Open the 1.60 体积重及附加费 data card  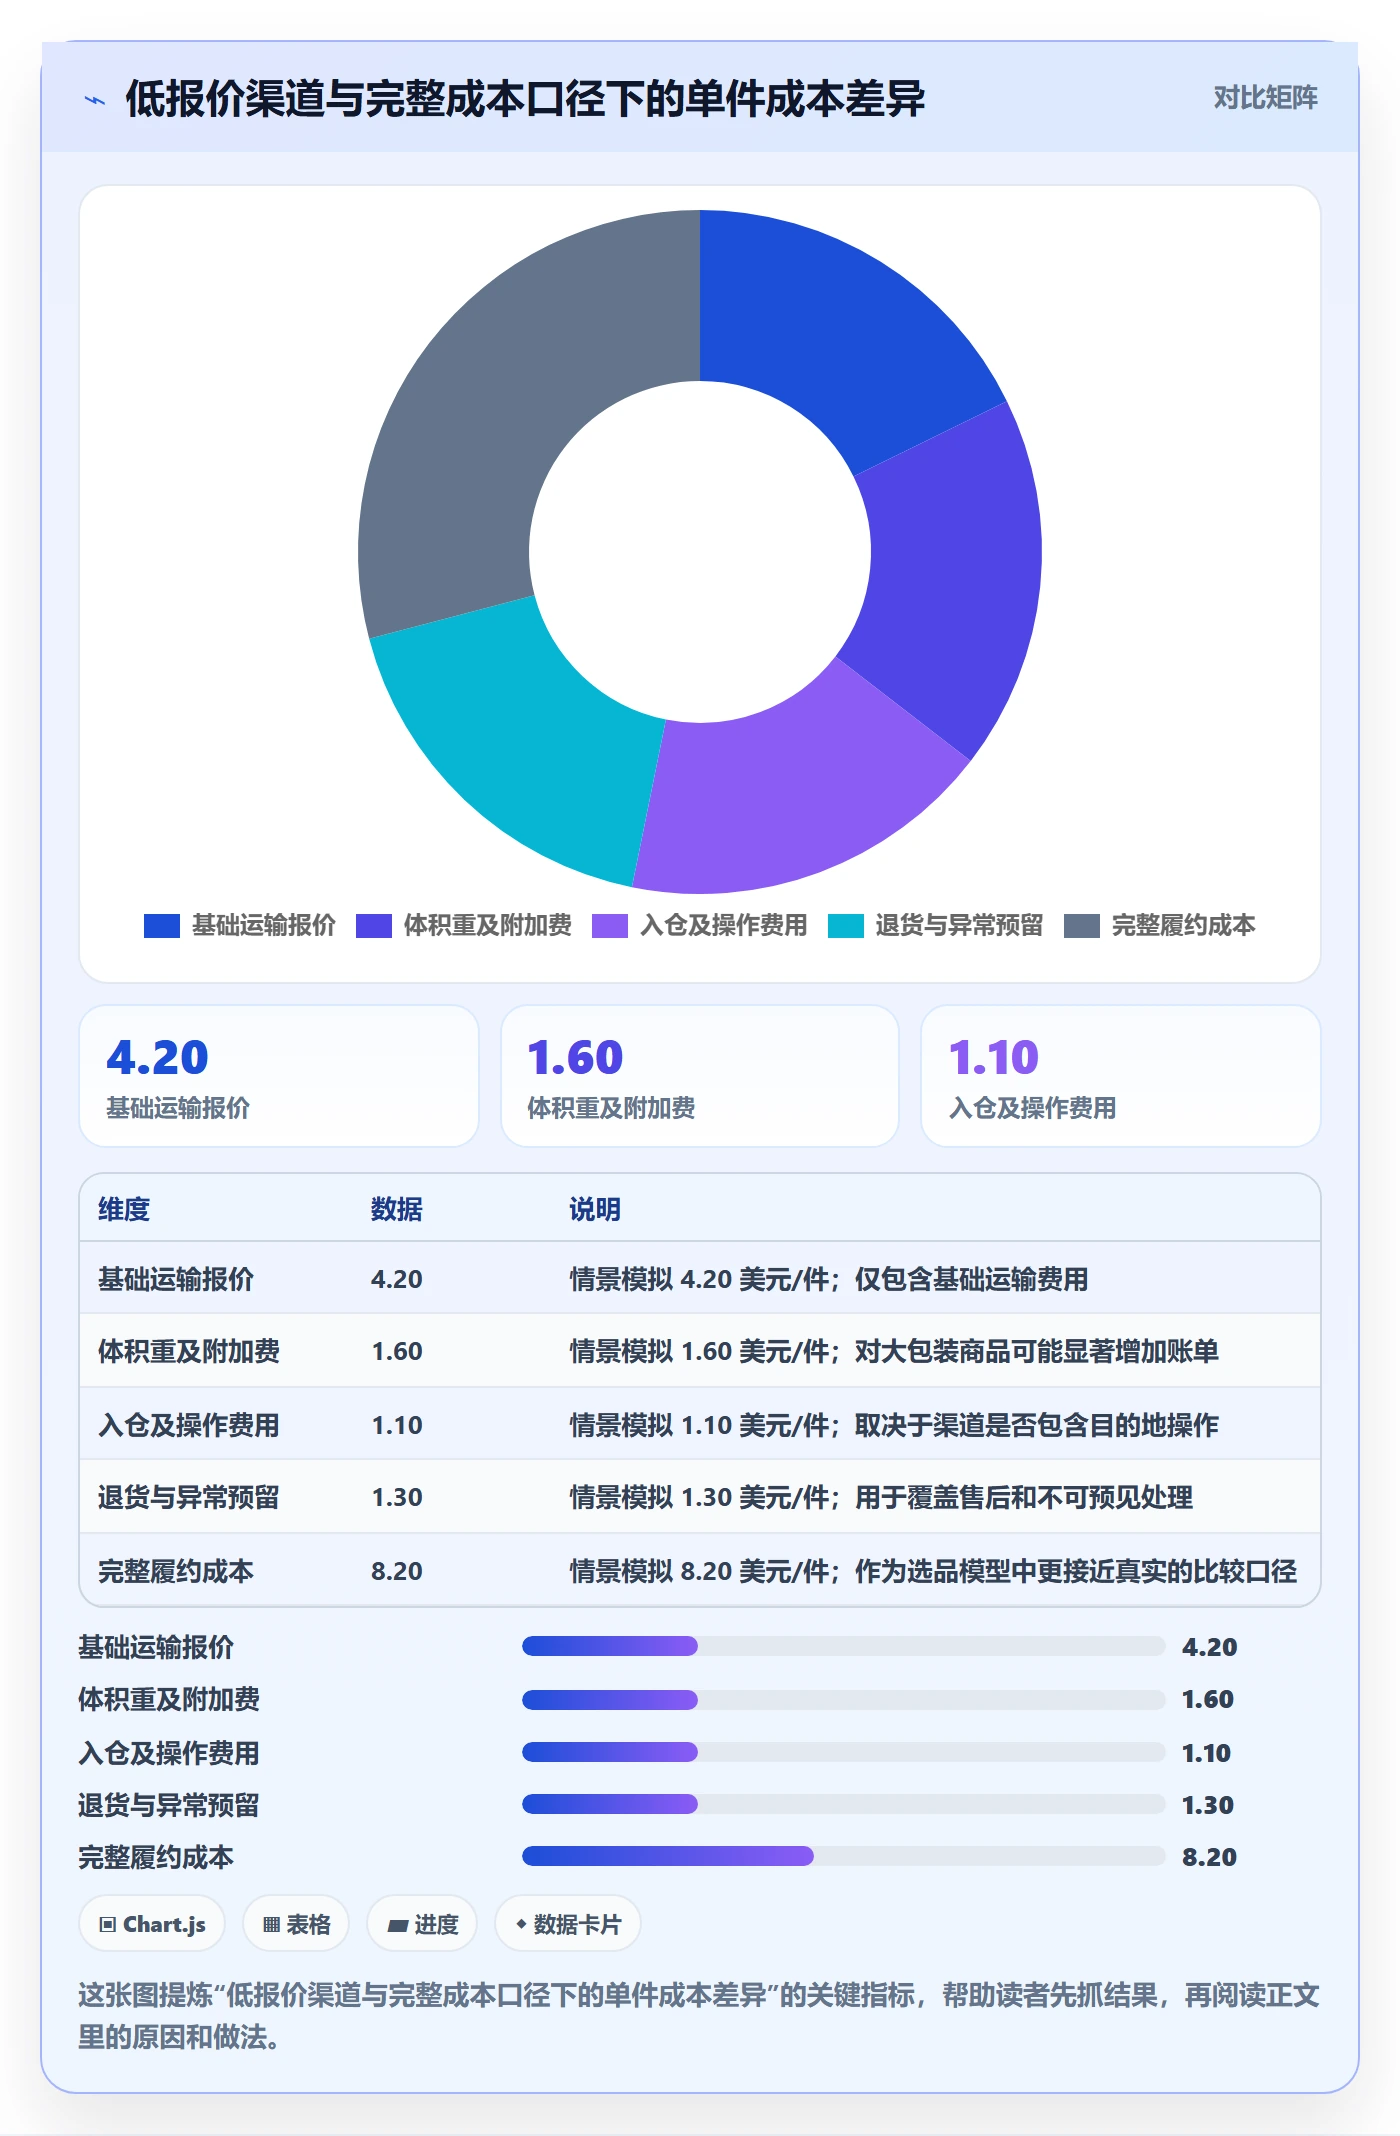point(700,1076)
